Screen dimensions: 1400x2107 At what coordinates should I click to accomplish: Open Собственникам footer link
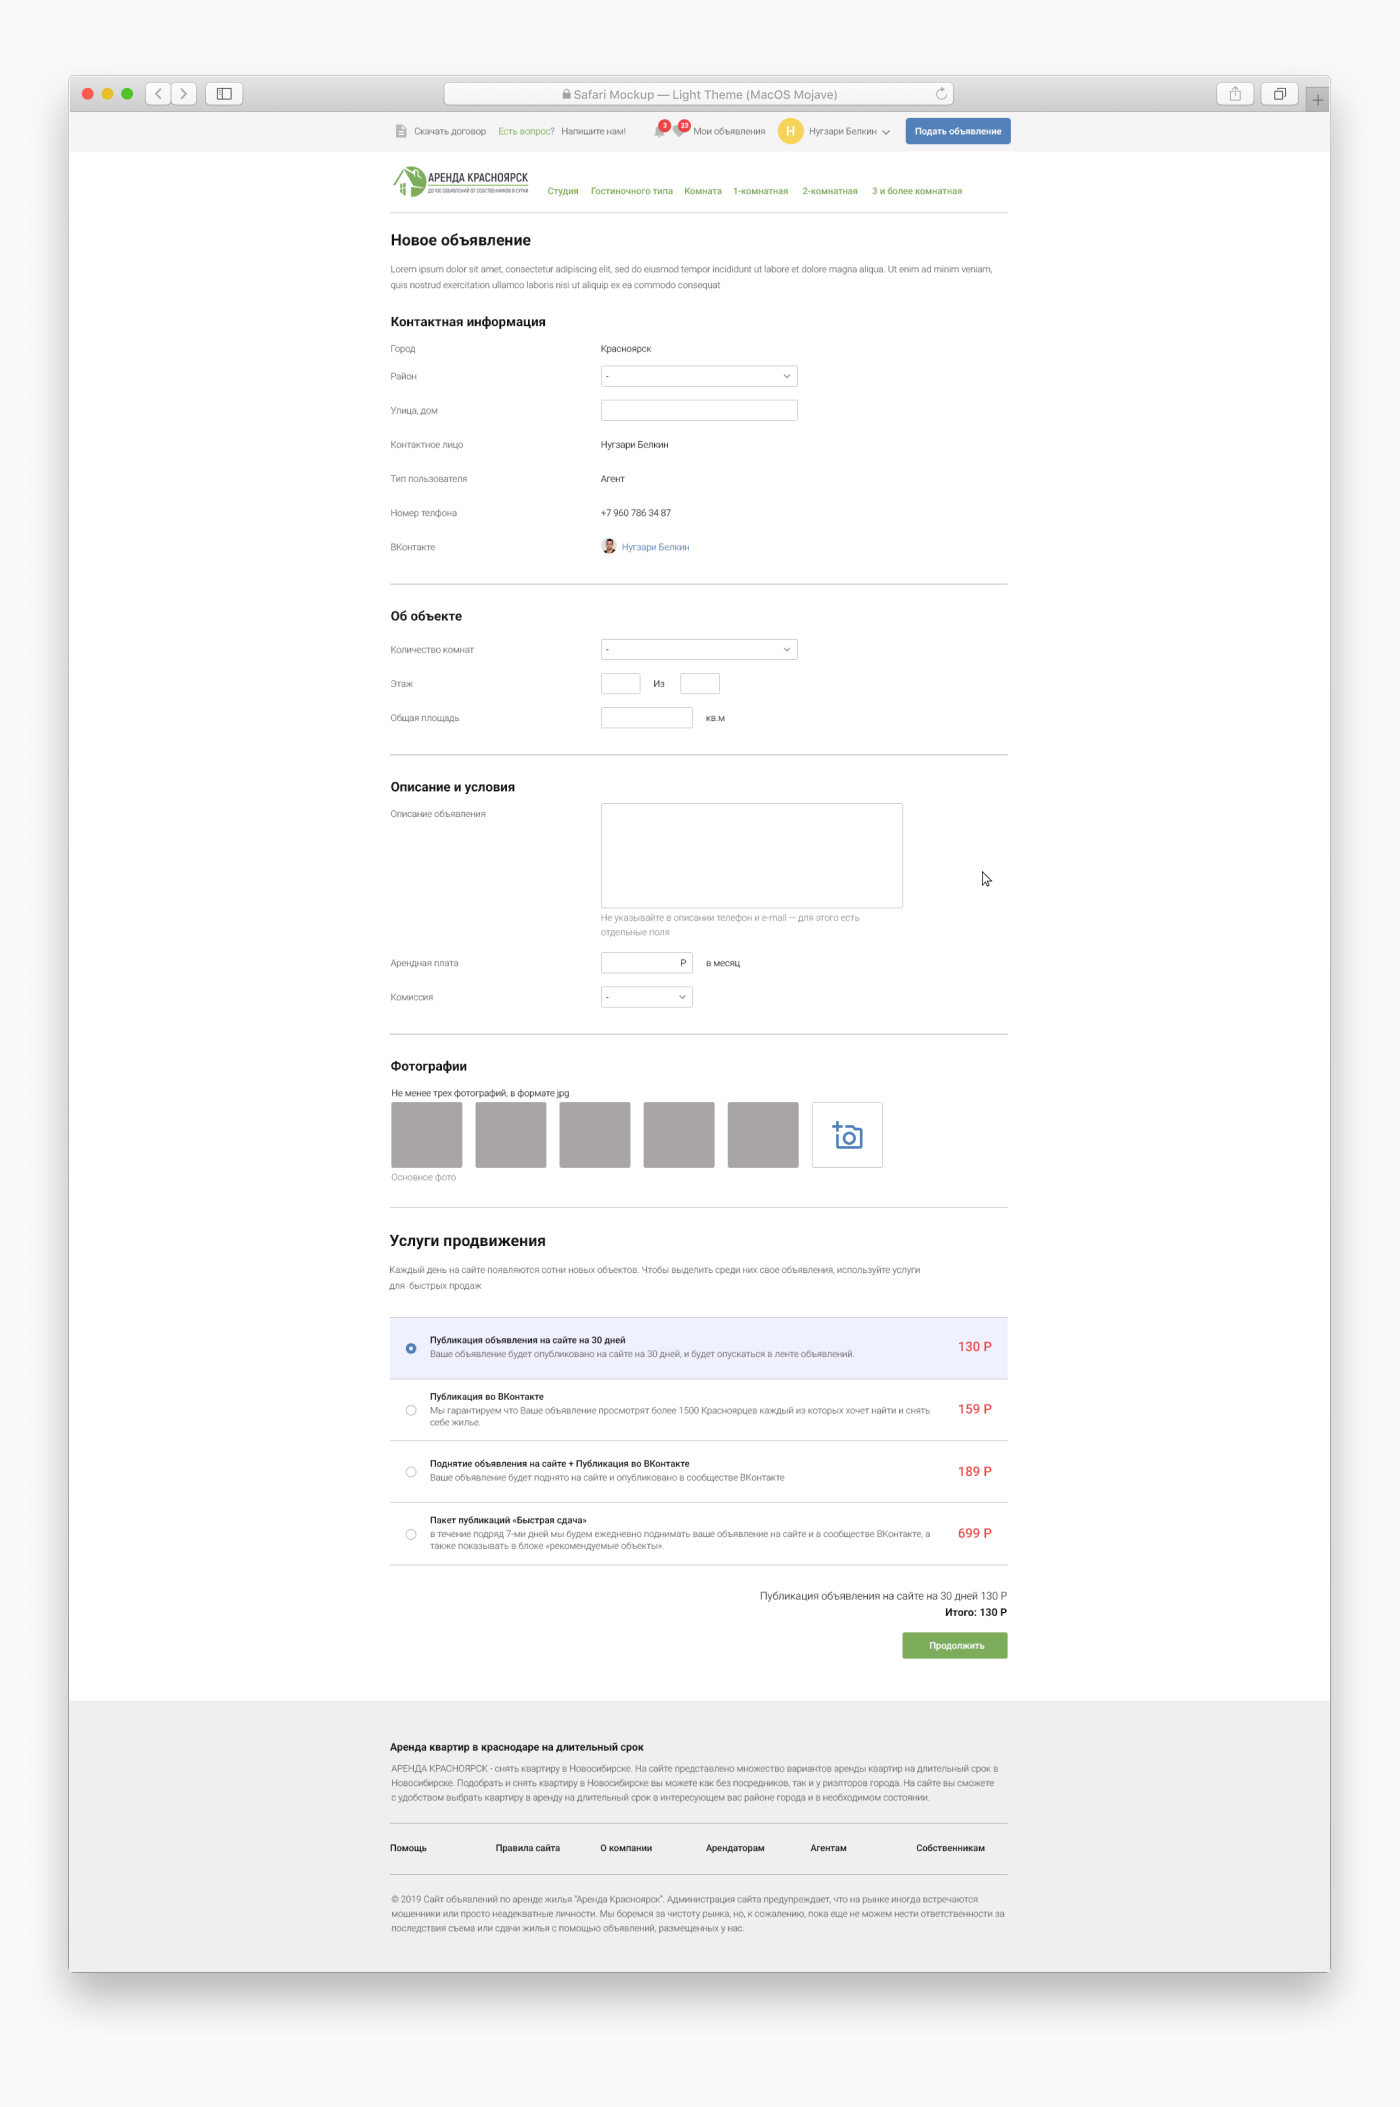point(950,1848)
